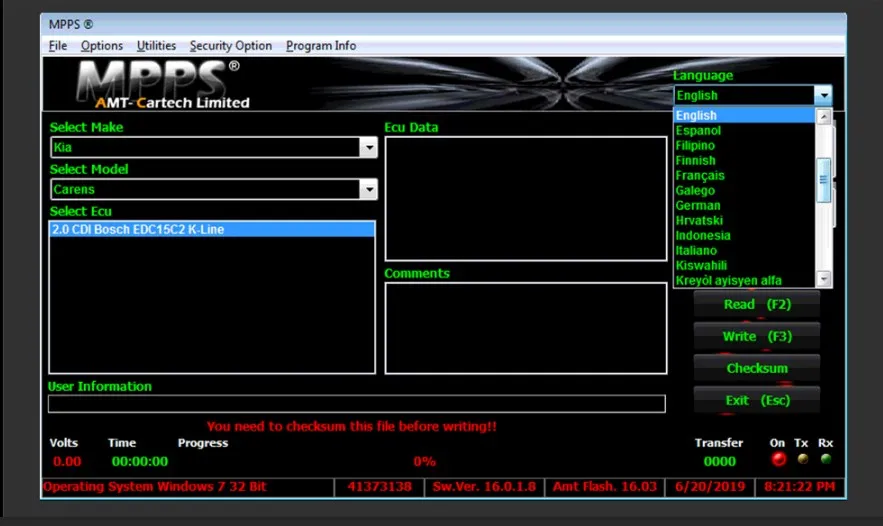883x526 pixels.
Task: Click the Write (F3) button
Action: pyautogui.click(x=756, y=337)
